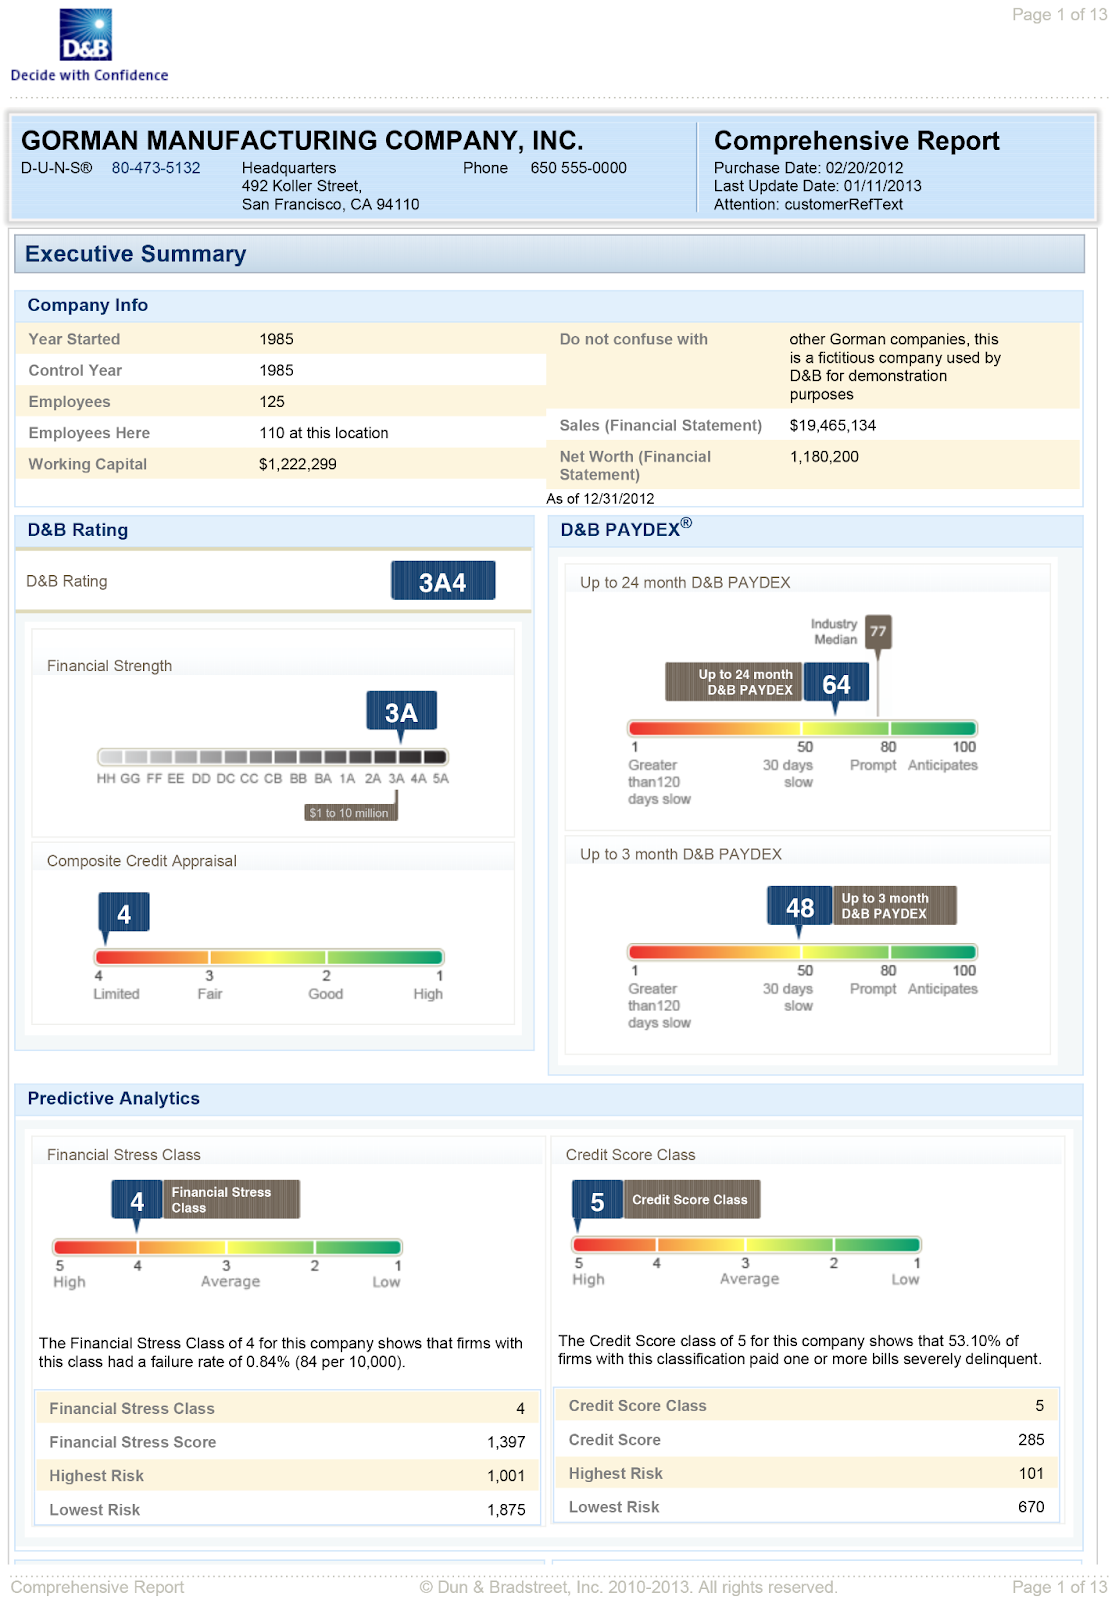Select the Control Year value 1985
The width and height of the screenshot is (1119, 1600).
276,370
